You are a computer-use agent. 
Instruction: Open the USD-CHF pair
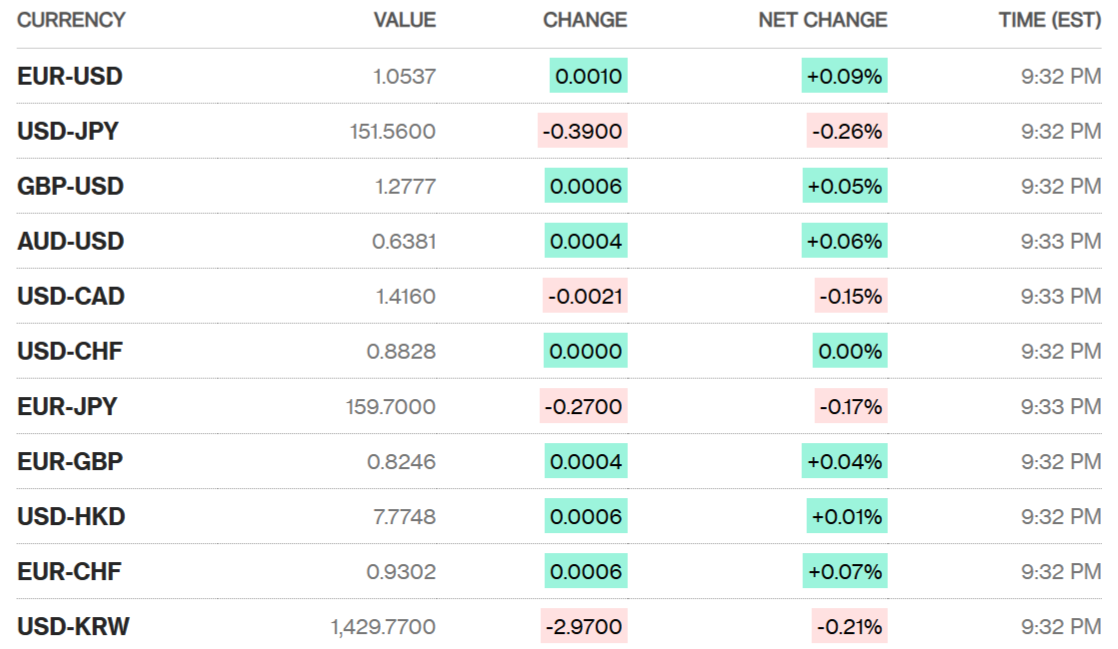(x=70, y=351)
